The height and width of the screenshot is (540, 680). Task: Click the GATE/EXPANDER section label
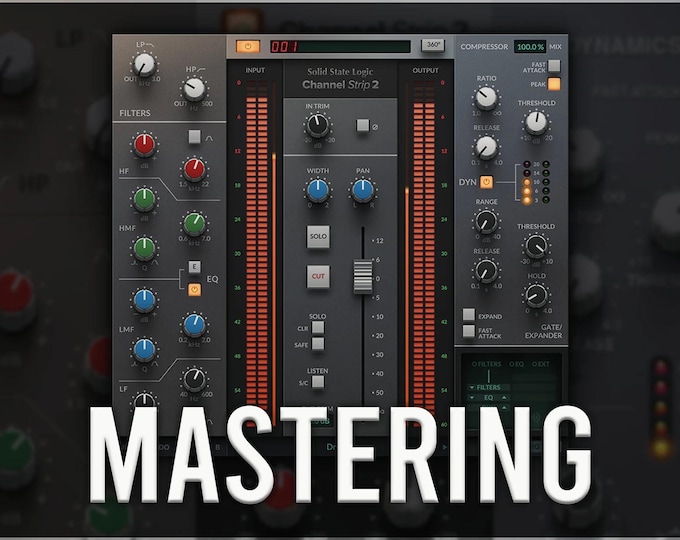click(x=543, y=331)
